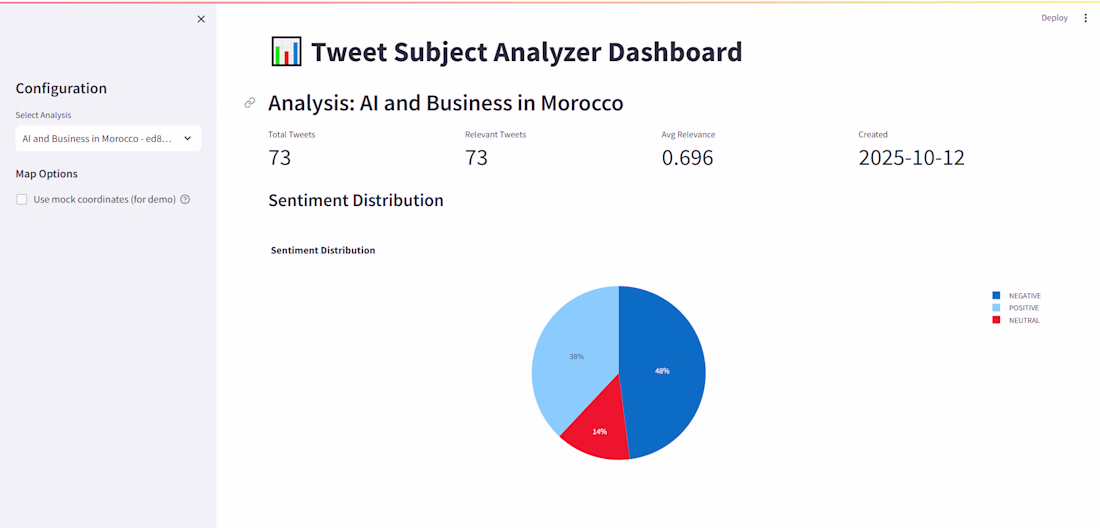Select the 48% dark blue pie slice
The width and height of the screenshot is (1100, 528).
click(665, 371)
